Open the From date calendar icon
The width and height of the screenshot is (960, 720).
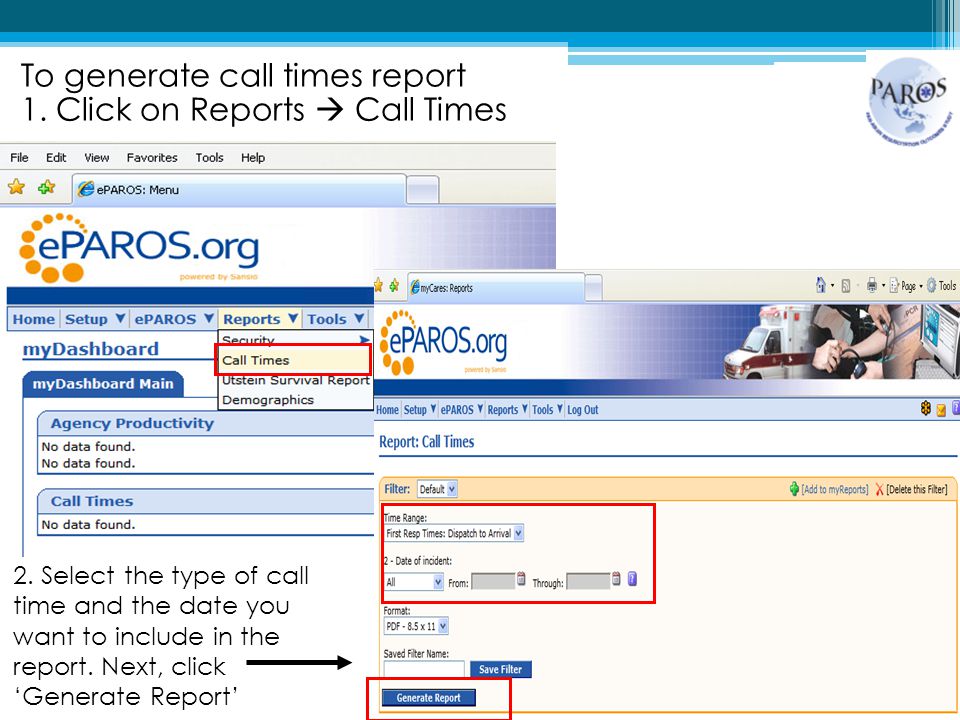tap(521, 579)
